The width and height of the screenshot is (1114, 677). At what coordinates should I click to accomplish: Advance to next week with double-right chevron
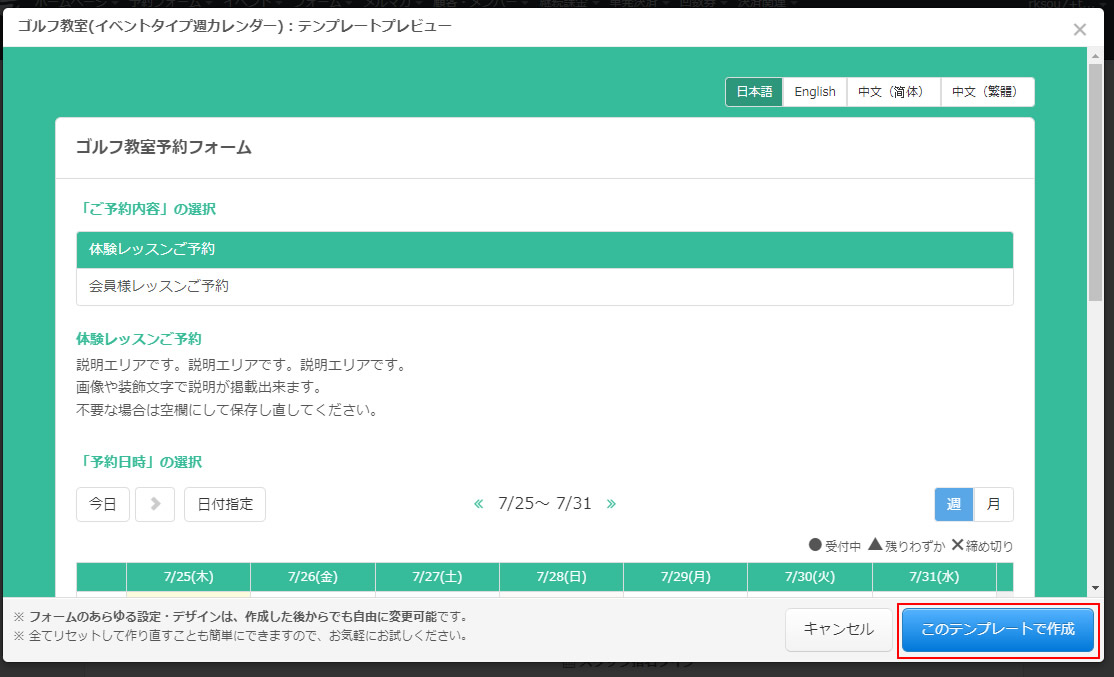611,504
